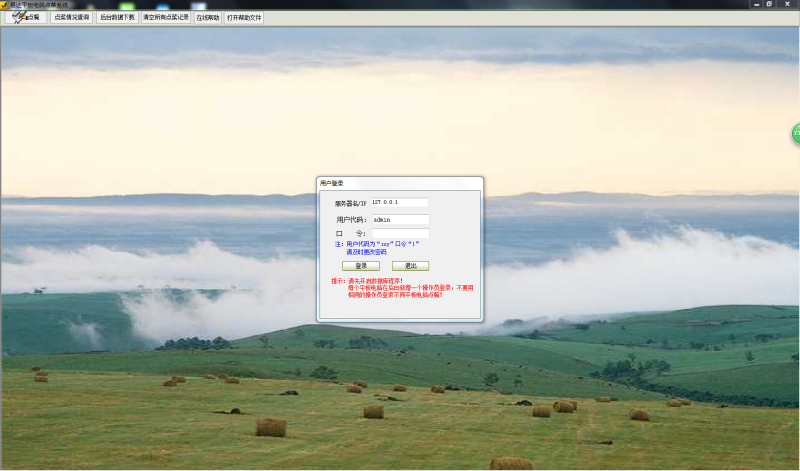Viewport: 800px width, 471px height.
Task: Click 清空所有点菜记录 to clear order records
Action: click(165, 17)
